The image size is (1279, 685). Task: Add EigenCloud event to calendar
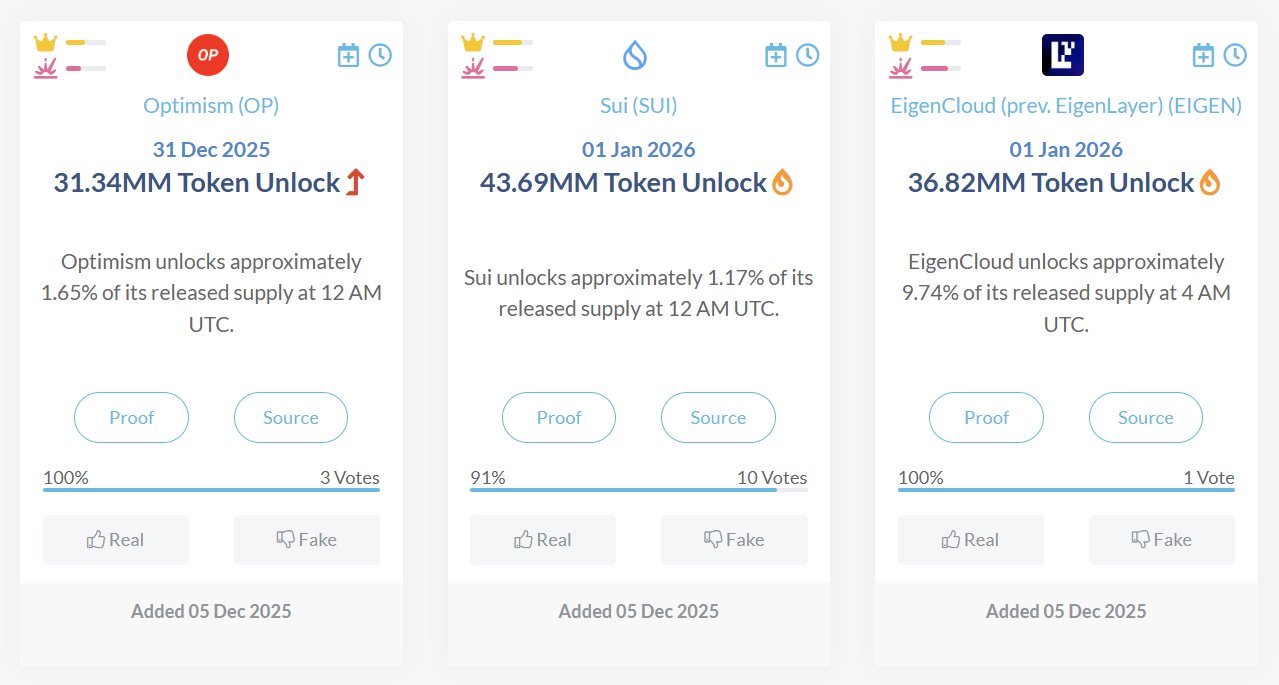(x=1203, y=55)
